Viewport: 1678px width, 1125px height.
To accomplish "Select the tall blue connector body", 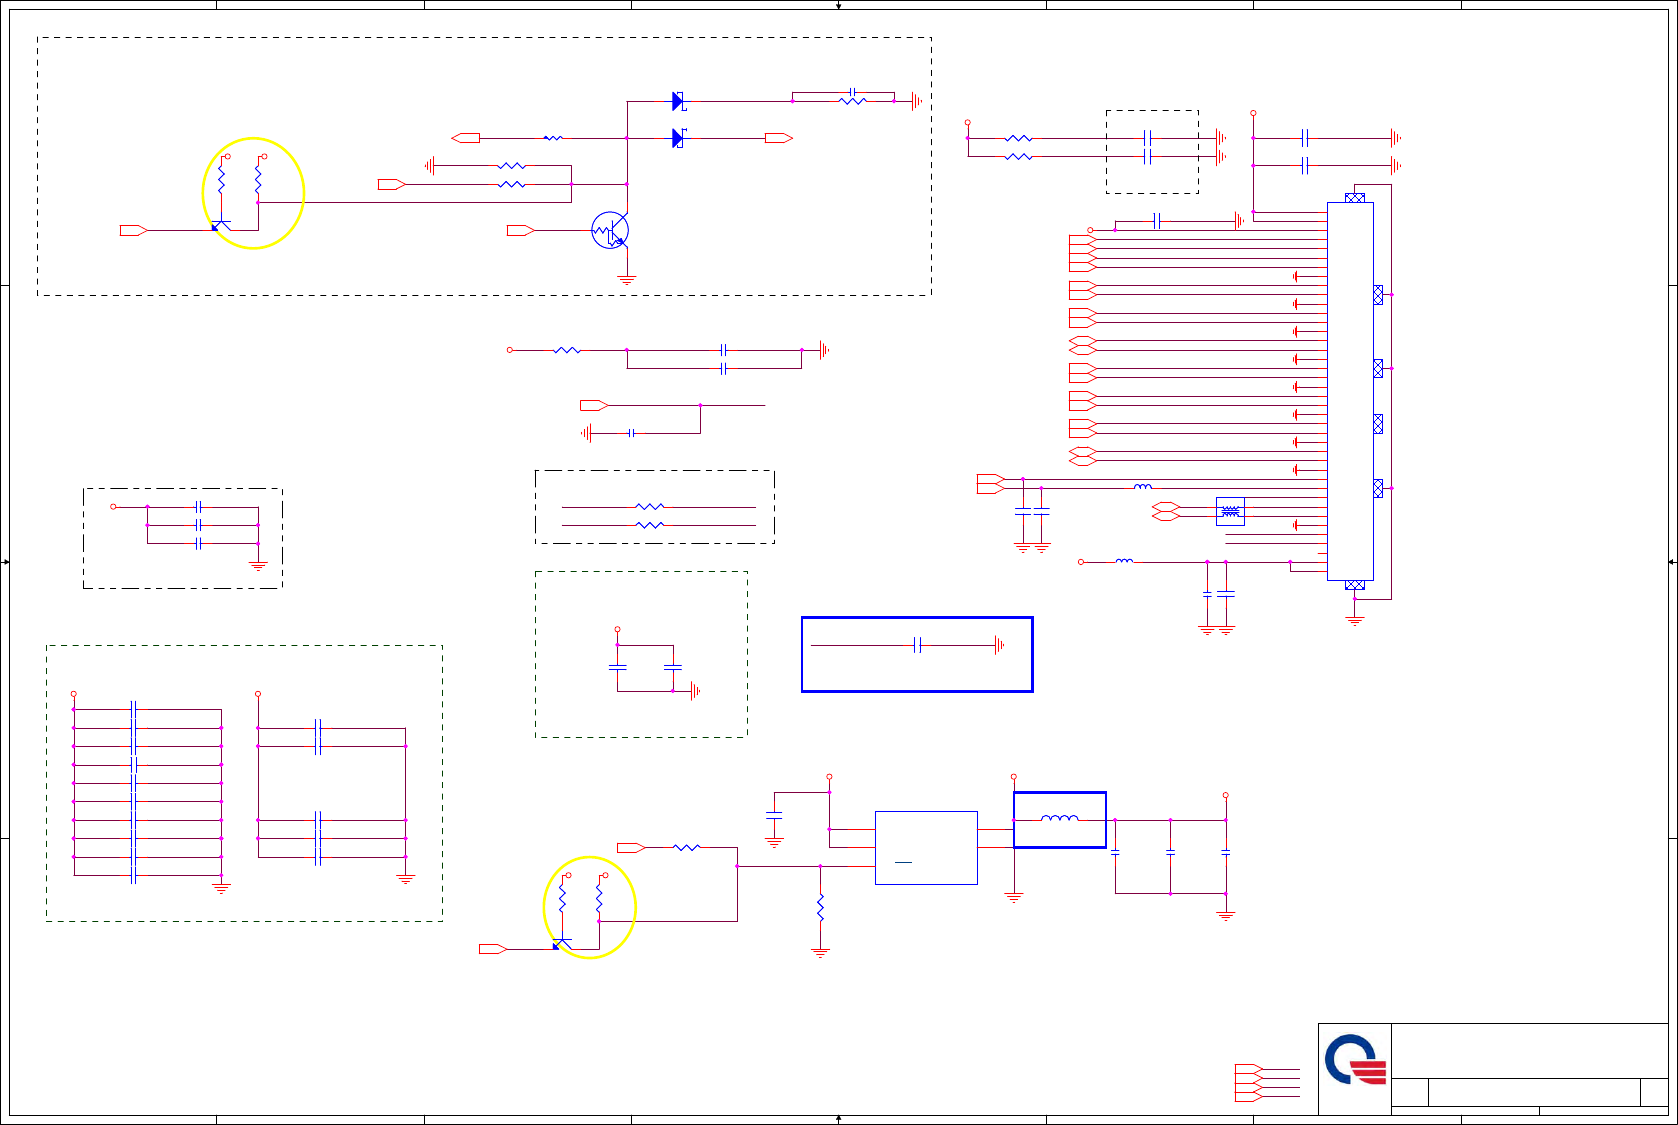I will [x=1350, y=391].
